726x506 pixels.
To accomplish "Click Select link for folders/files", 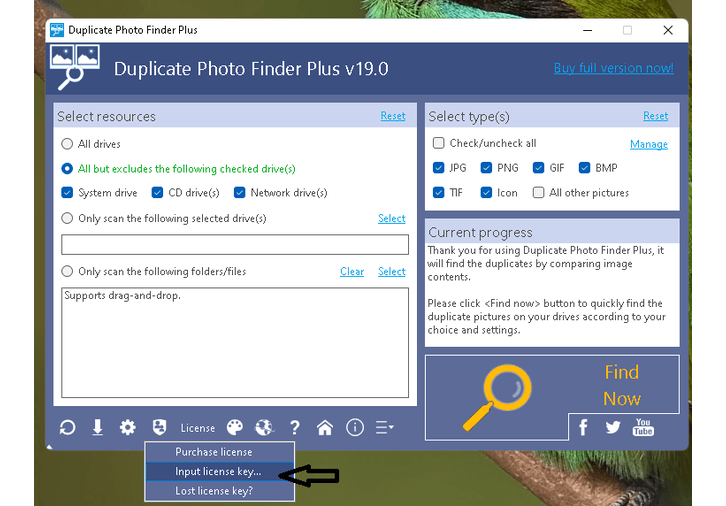I will coord(392,271).
